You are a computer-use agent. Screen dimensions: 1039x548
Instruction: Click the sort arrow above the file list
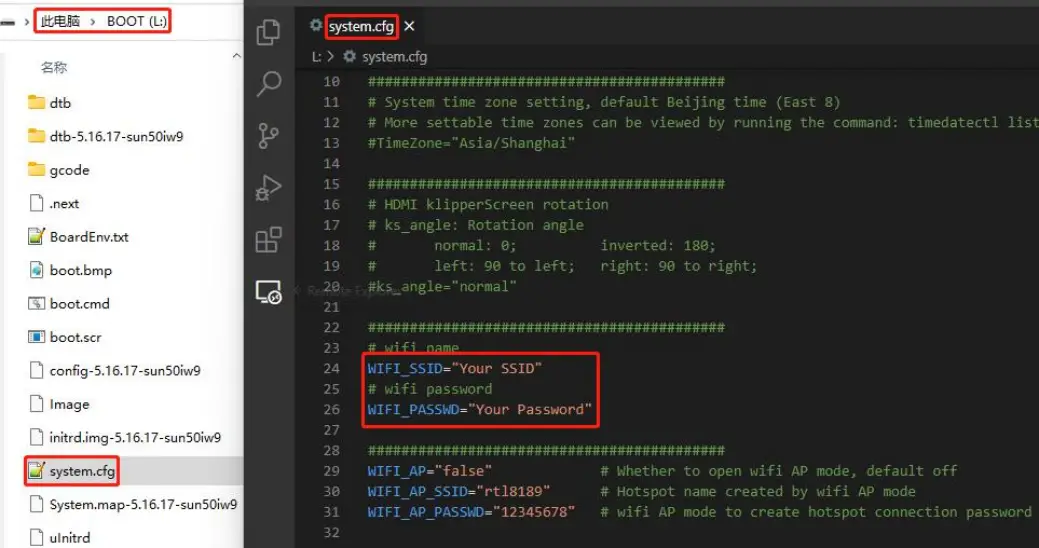pyautogui.click(x=237, y=56)
